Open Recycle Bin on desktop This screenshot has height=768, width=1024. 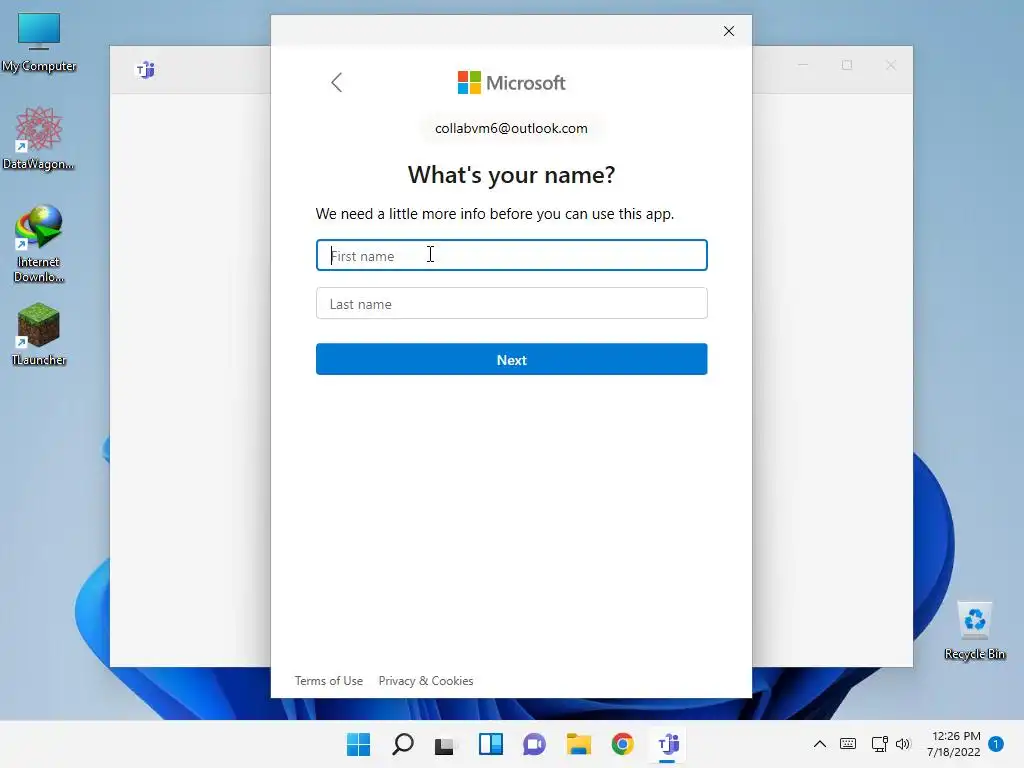[974, 631]
